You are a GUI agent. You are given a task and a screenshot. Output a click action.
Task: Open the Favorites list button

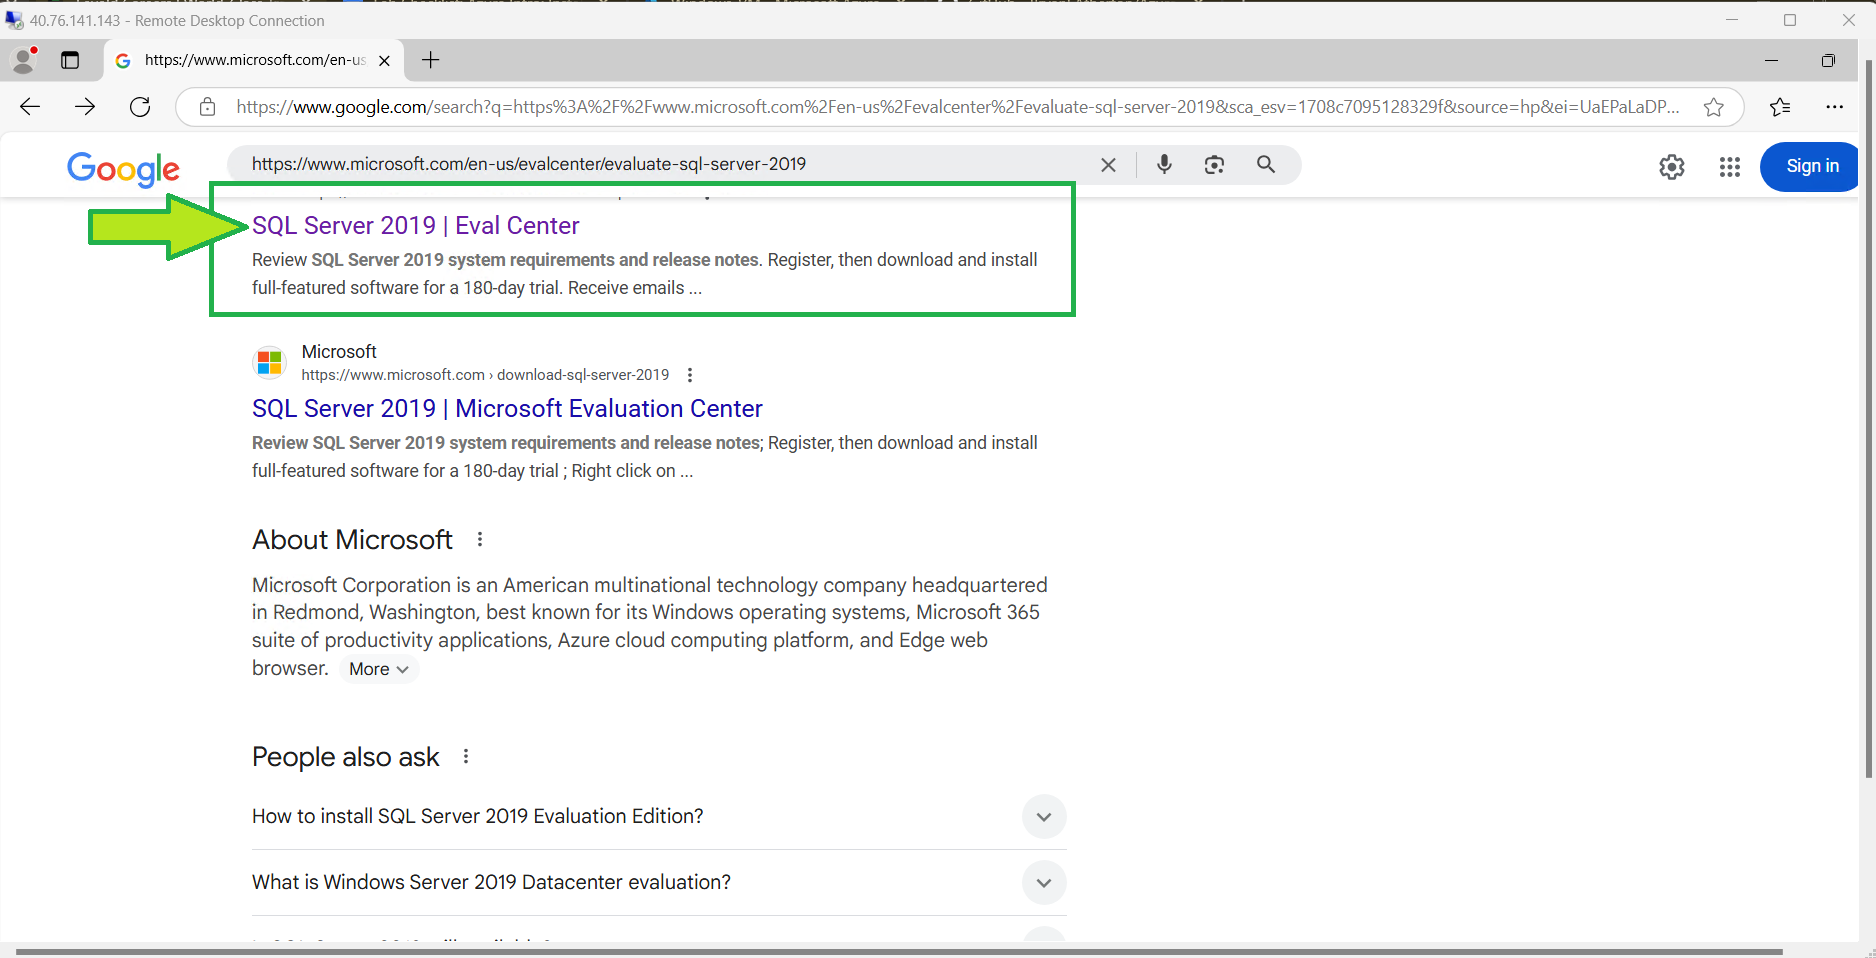tap(1780, 107)
